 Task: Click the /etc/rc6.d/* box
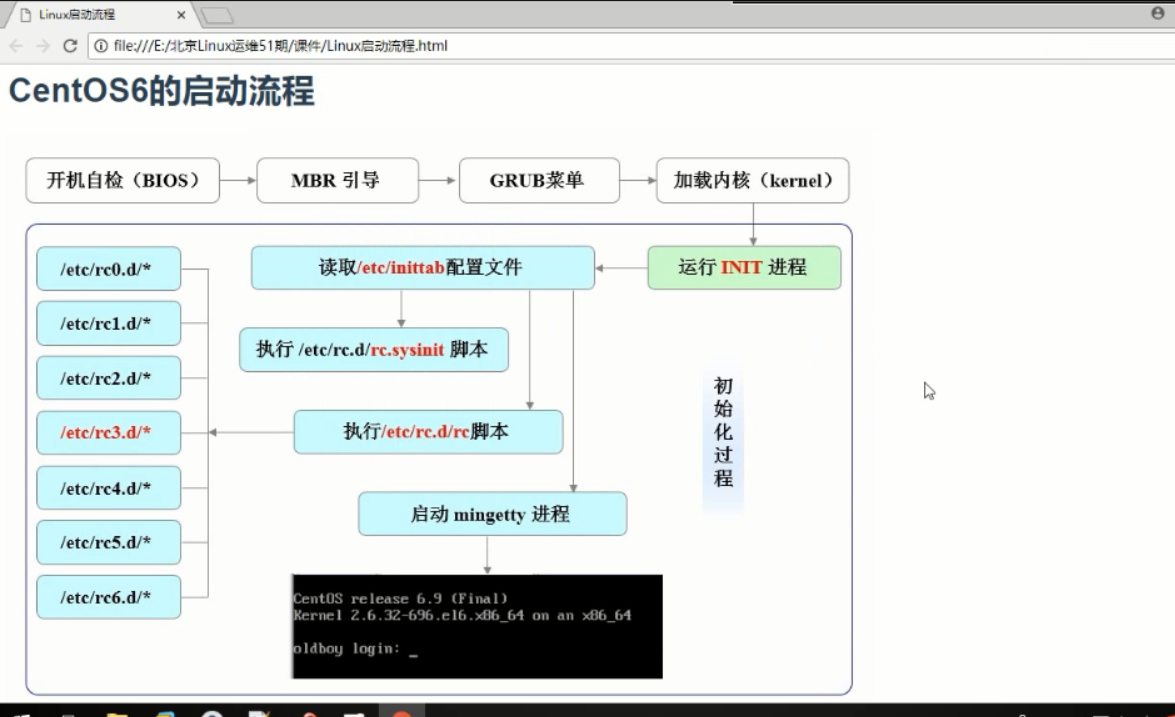tap(109, 597)
